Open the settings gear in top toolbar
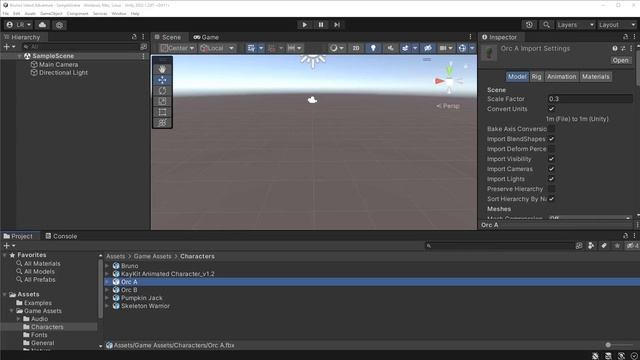The height and width of the screenshot is (360, 640). point(60,25)
